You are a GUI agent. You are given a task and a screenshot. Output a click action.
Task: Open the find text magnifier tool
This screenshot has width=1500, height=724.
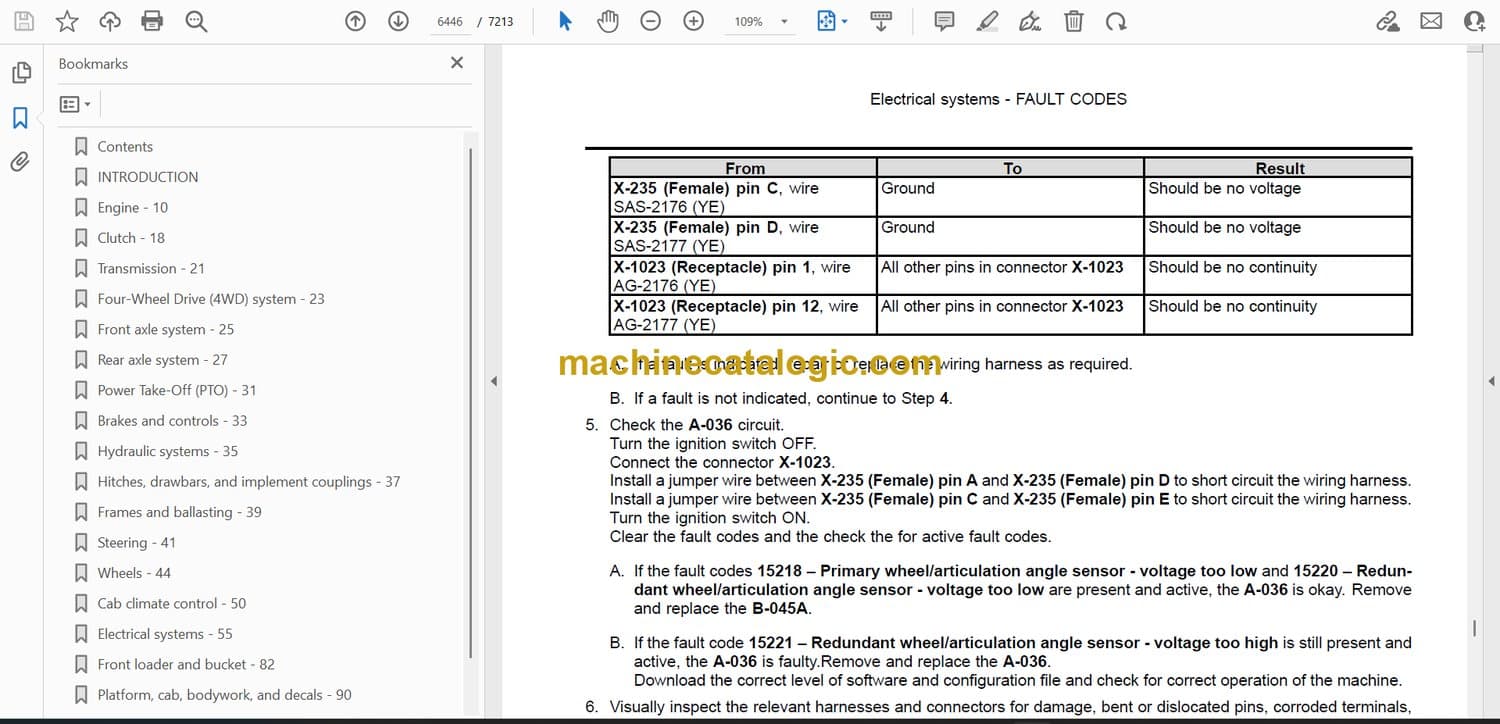(x=196, y=21)
